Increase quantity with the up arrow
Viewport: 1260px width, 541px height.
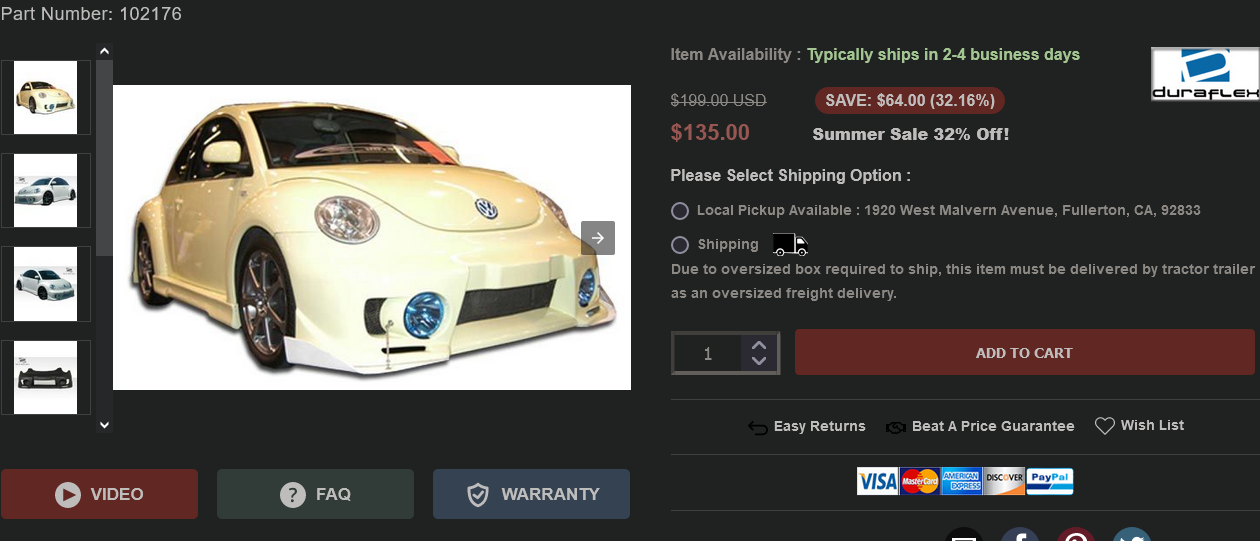(x=758, y=343)
